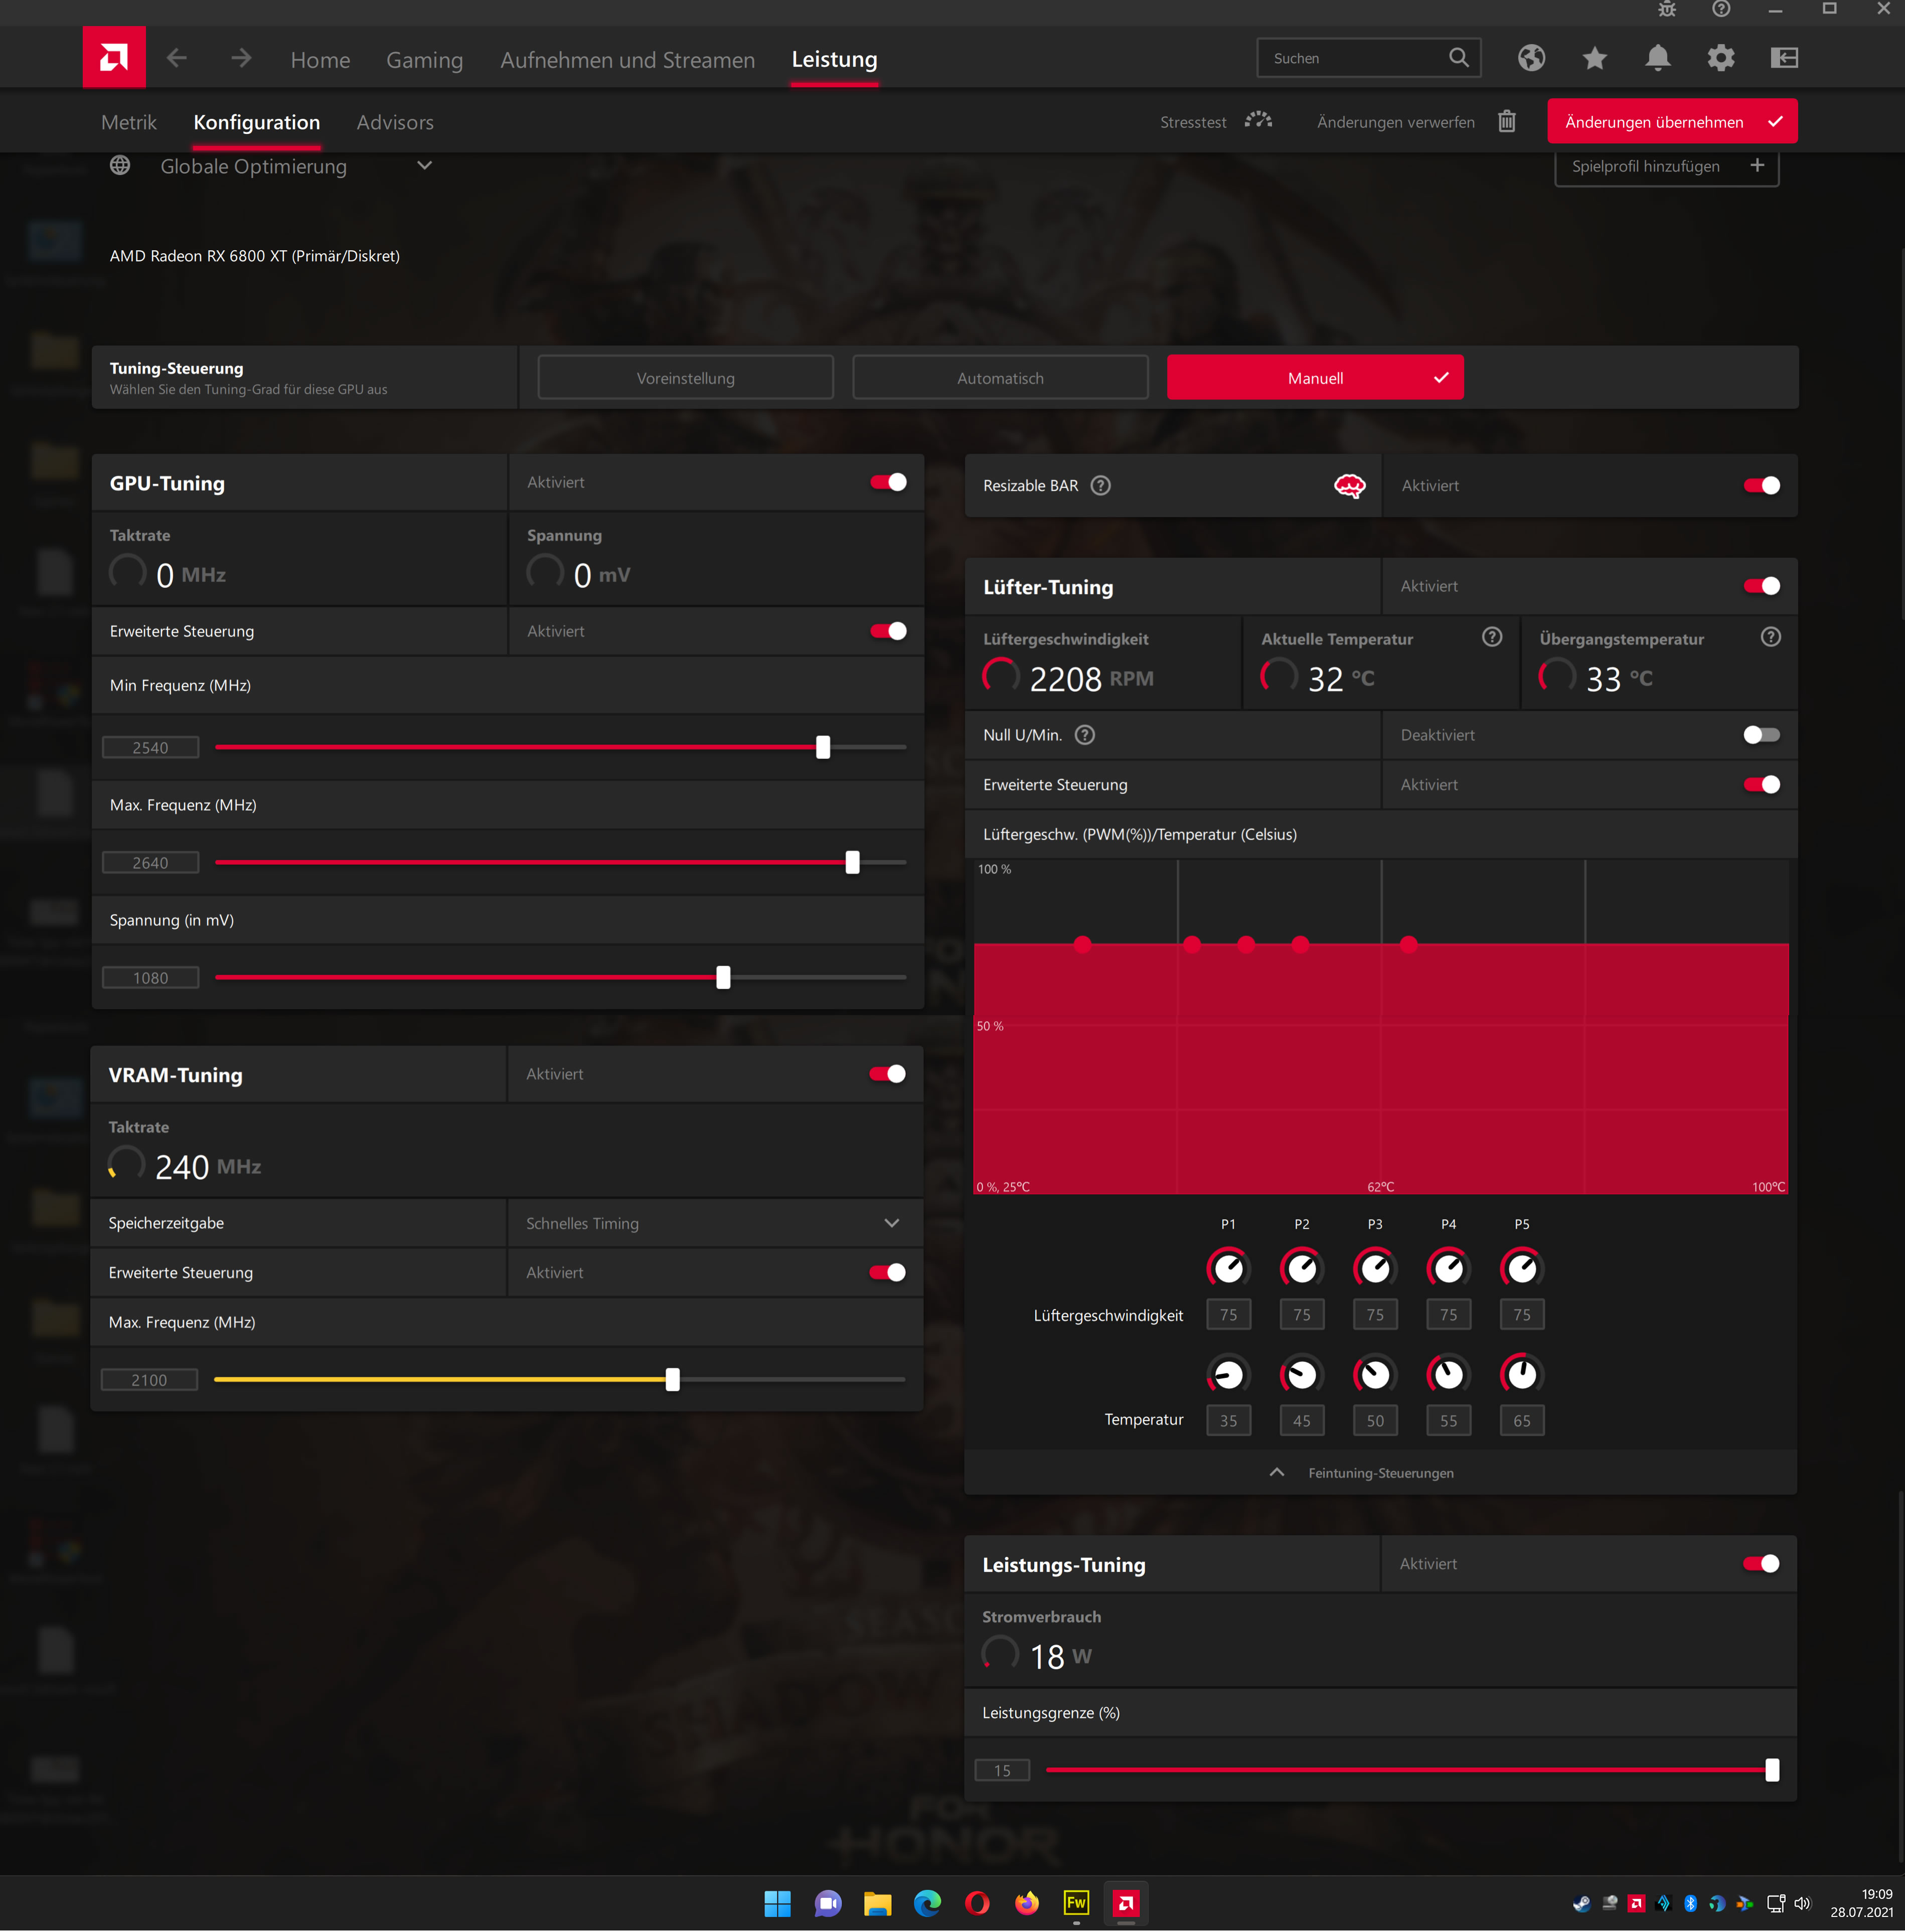Open the Gaming tab

point(424,59)
